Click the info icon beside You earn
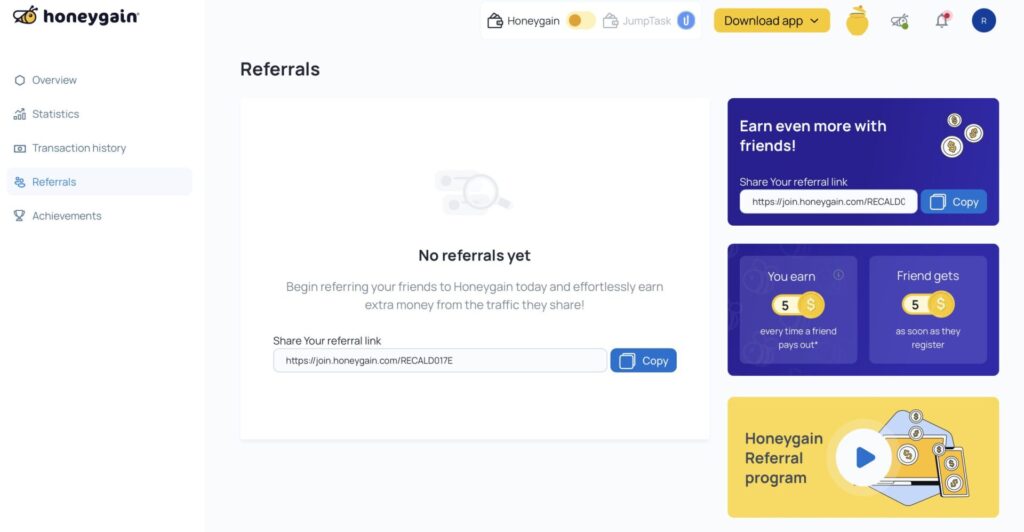 click(839, 275)
